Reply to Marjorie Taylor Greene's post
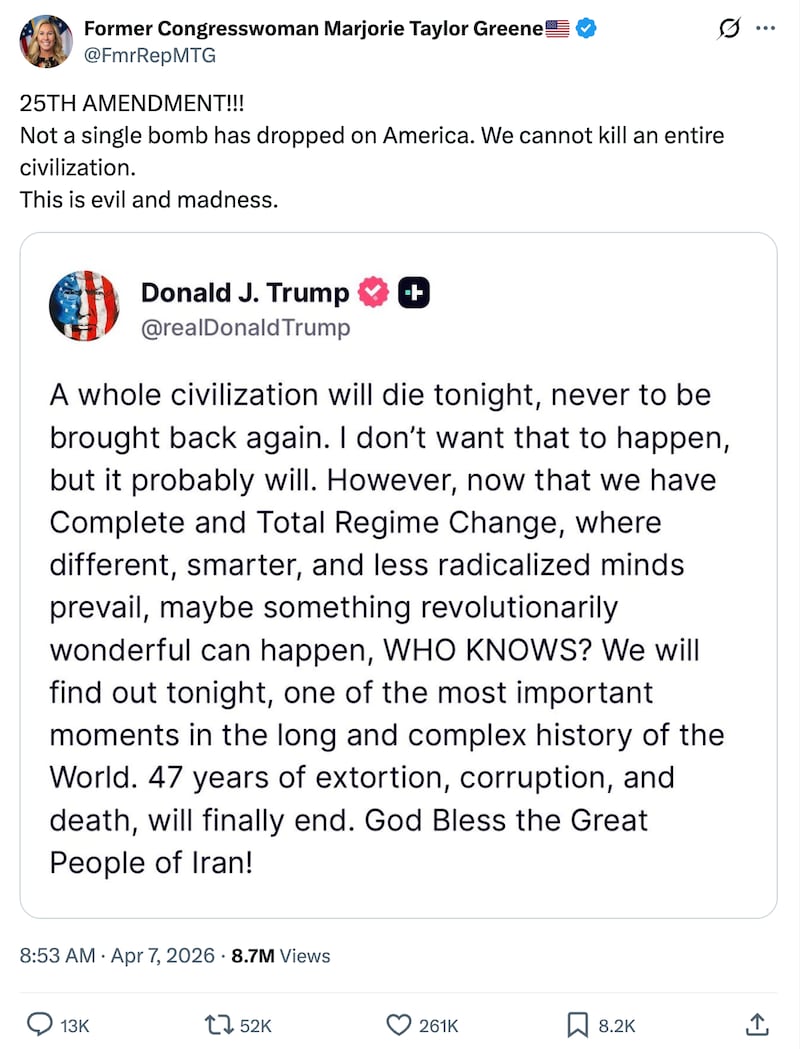This screenshot has height=1049, width=800. [x=40, y=1024]
